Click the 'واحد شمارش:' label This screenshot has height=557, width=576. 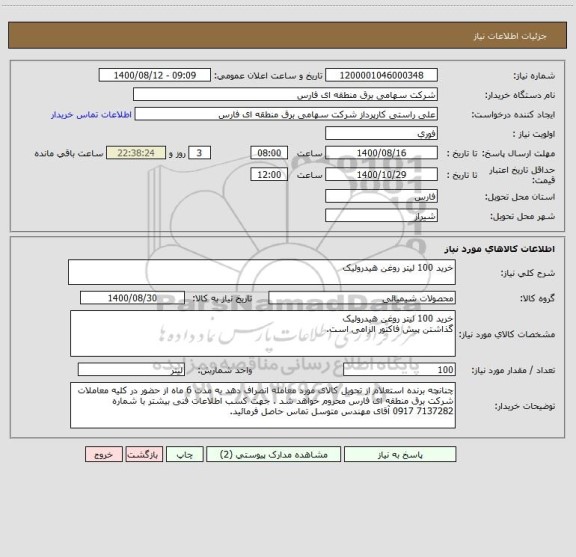225,370
